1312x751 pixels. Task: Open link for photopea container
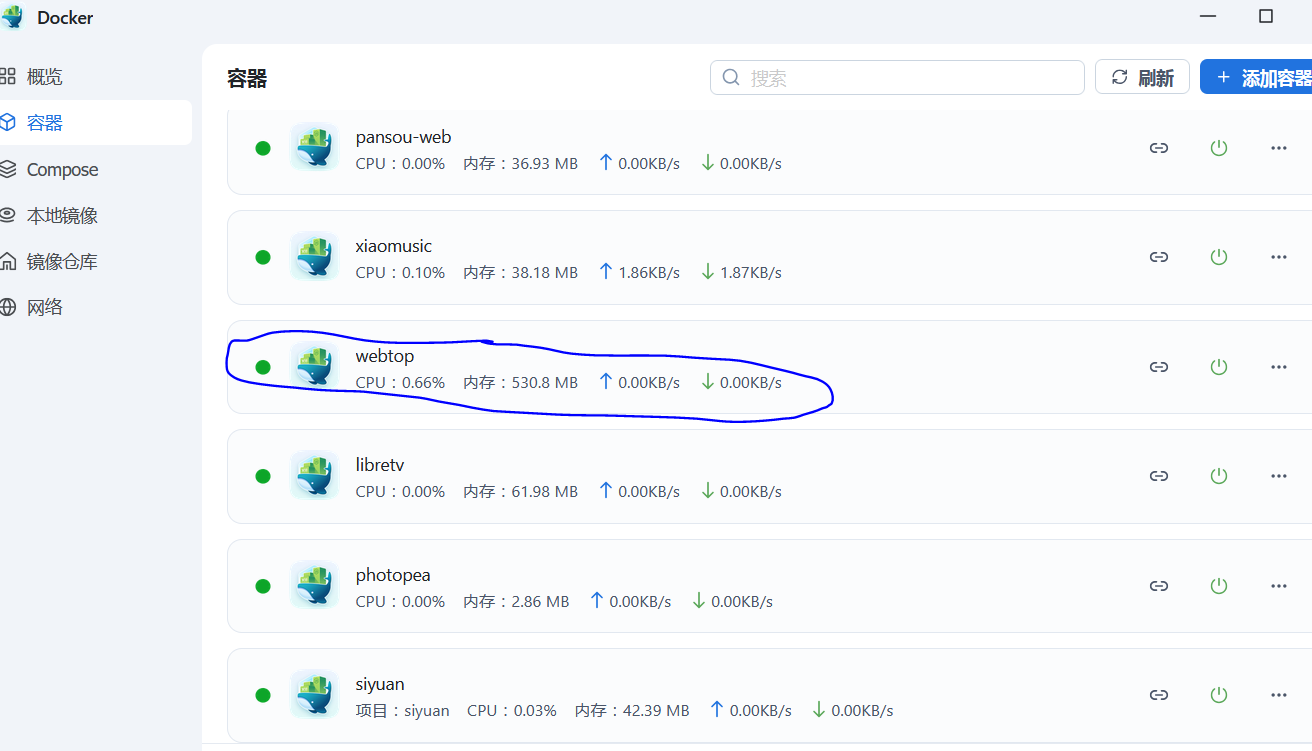pos(1159,586)
